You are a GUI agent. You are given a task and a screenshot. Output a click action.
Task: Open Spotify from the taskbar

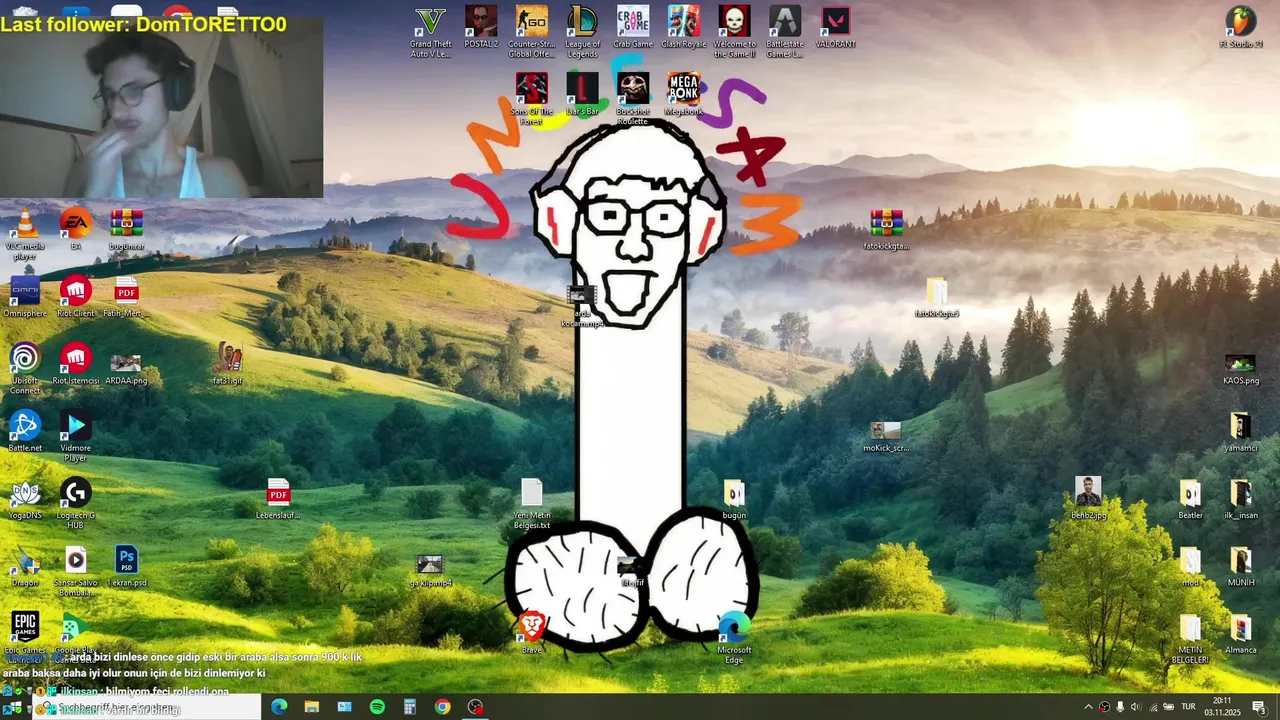point(377,707)
